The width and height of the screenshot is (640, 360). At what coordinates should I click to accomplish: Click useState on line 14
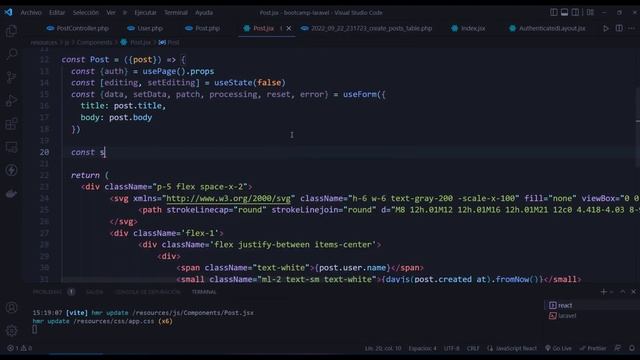[233, 82]
